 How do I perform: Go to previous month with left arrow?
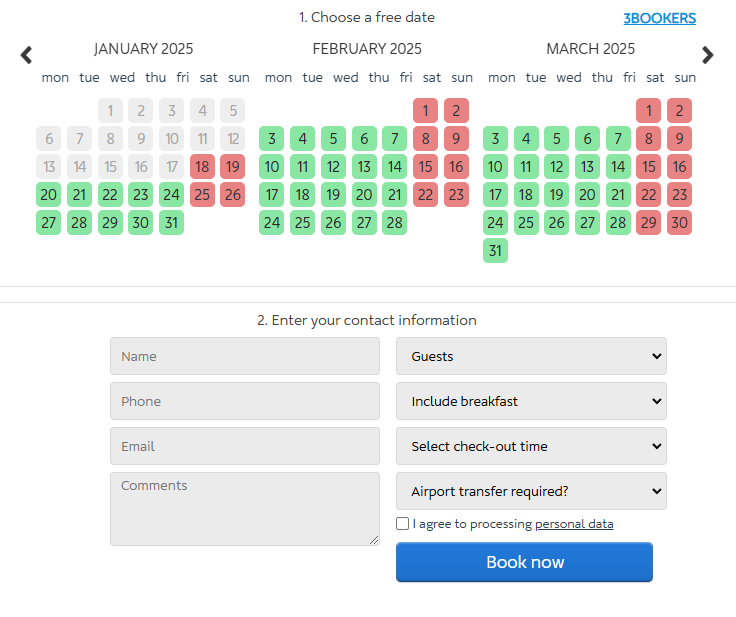point(27,55)
